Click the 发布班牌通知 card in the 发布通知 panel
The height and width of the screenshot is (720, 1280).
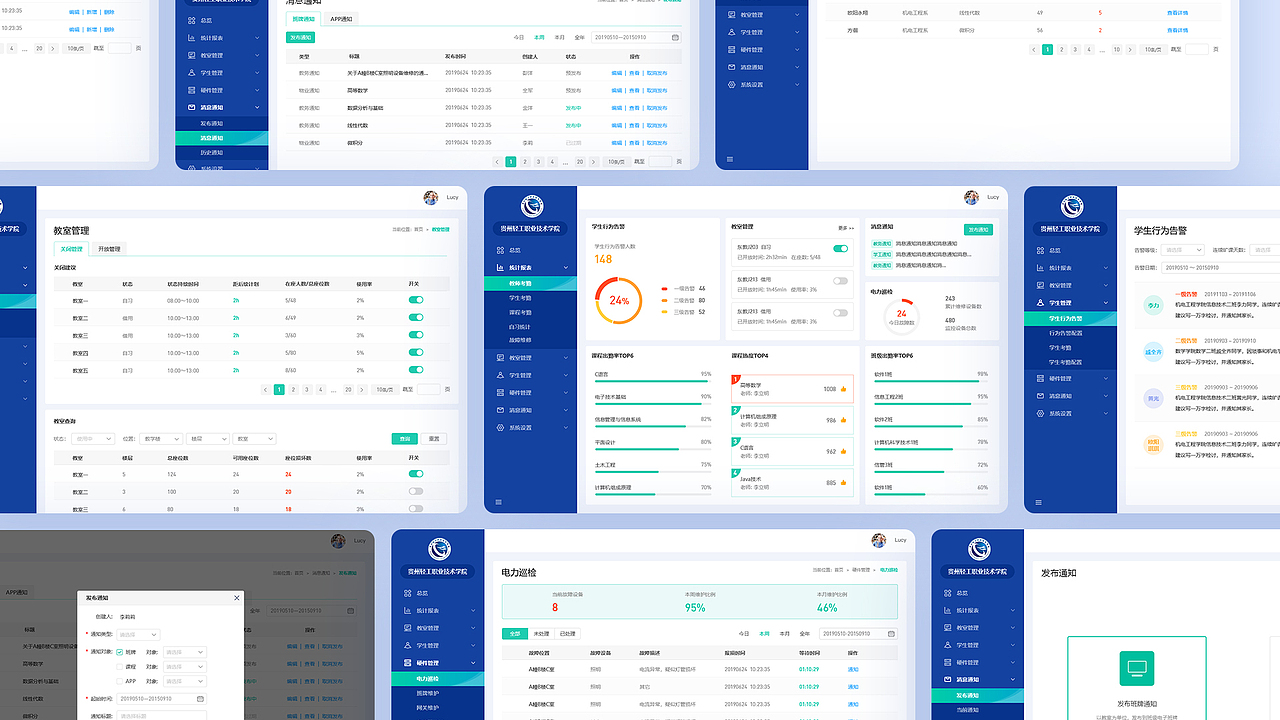pyautogui.click(x=1136, y=678)
